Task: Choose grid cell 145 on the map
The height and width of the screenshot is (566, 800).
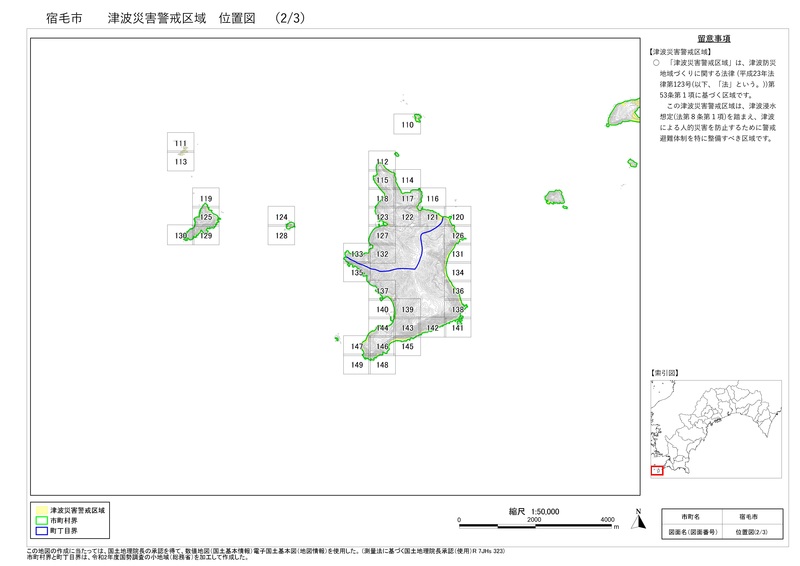Action: click(407, 345)
